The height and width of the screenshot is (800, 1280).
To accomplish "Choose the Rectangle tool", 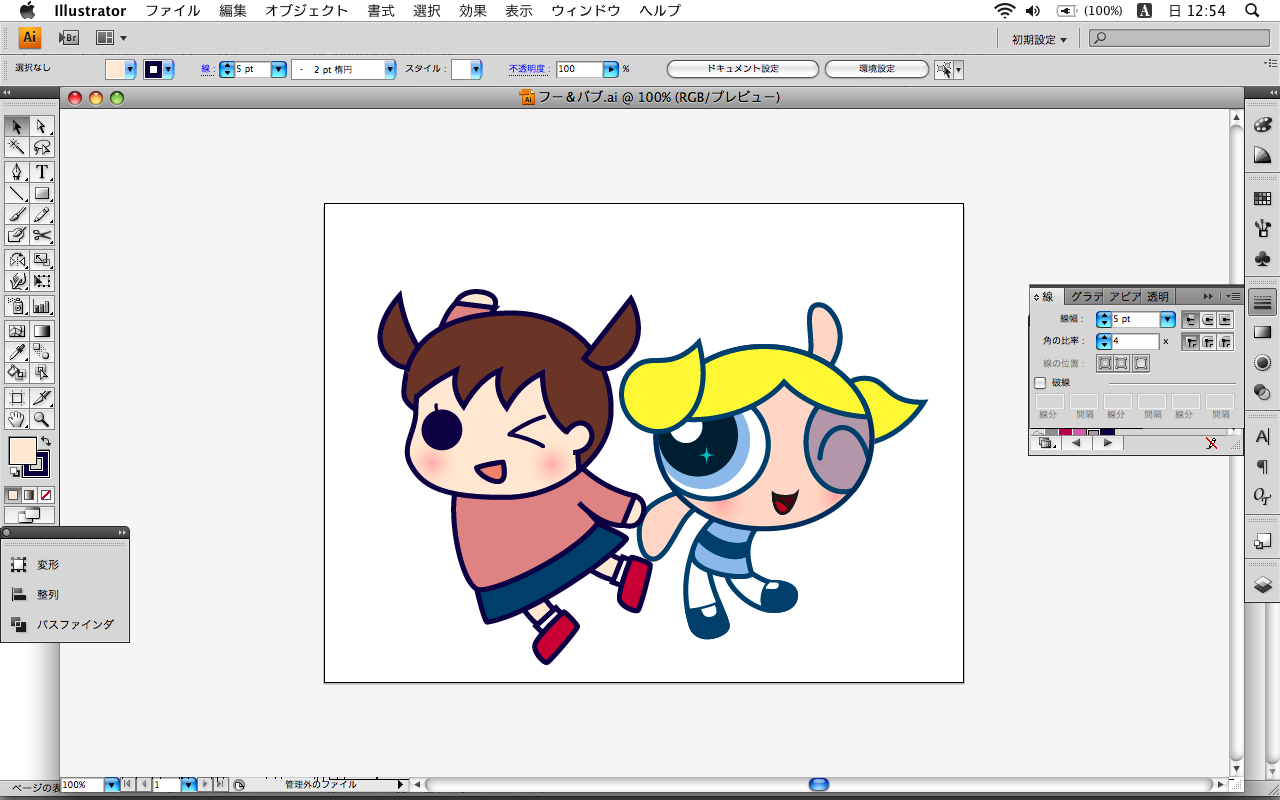I will click(x=42, y=193).
